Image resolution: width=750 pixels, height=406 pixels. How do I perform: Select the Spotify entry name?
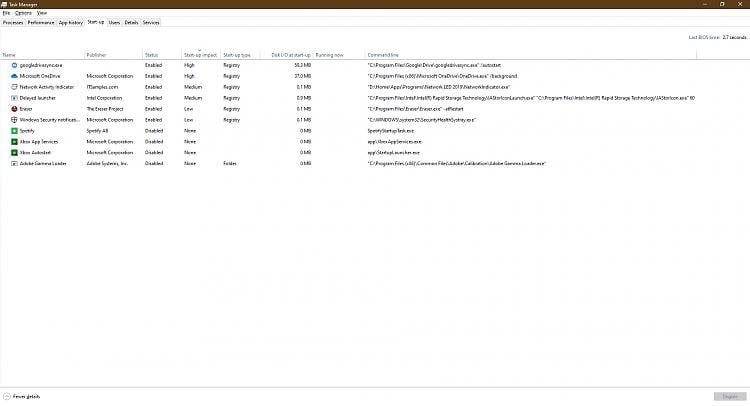27,131
